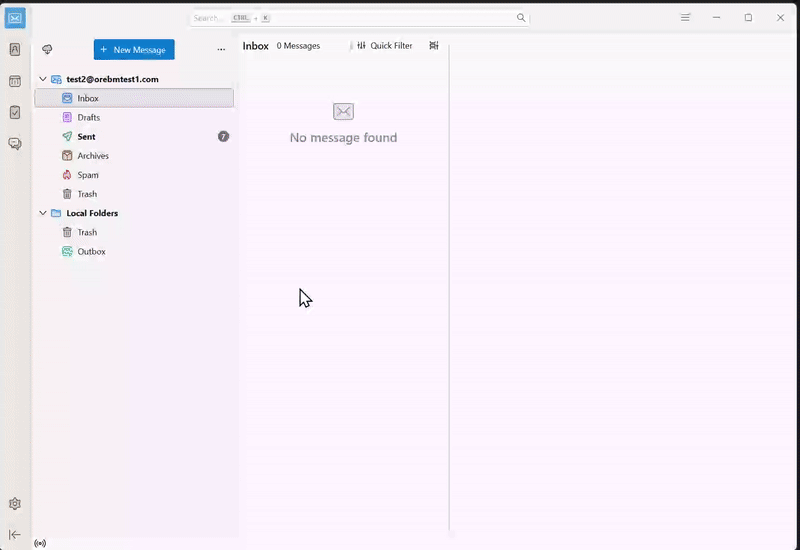The width and height of the screenshot is (800, 550).
Task: Collapse the spaces toolbar arrow icon
Action: coord(15,534)
